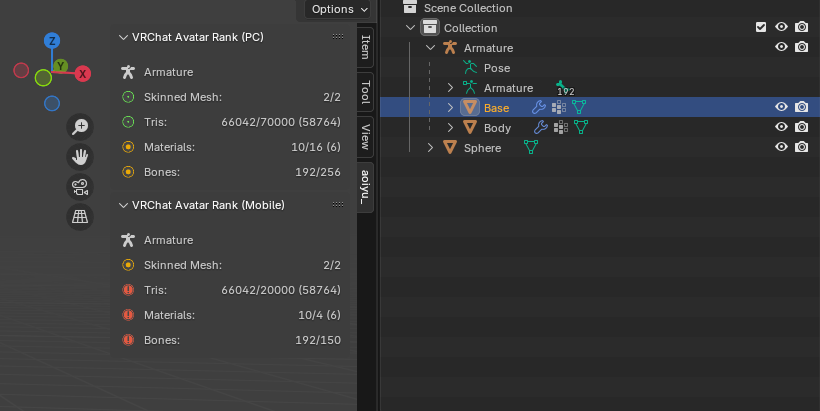820x411 pixels.
Task: Open the Options dropdown
Action: click(338, 9)
